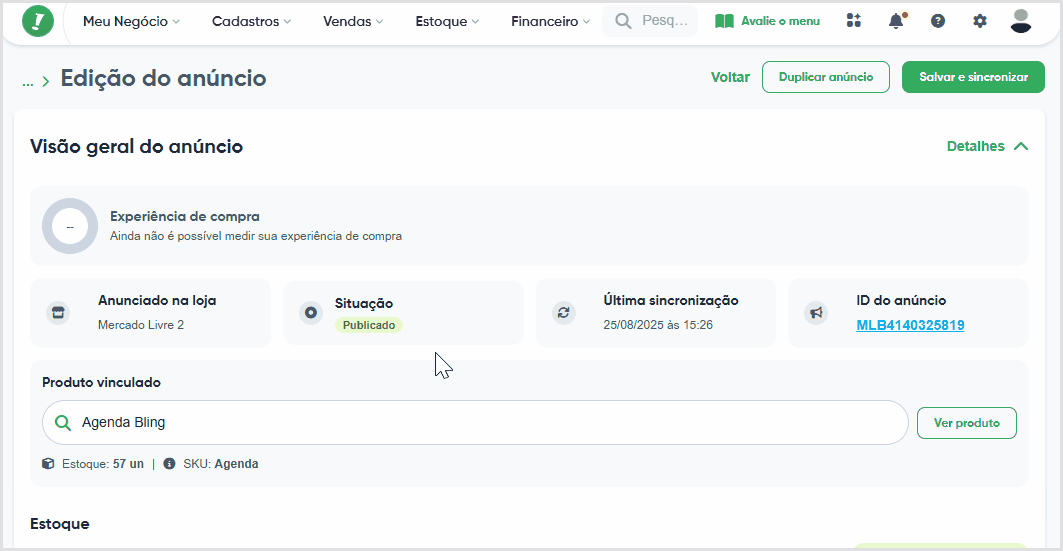This screenshot has width=1063, height=551.
Task: Click the Financeiro chevron arrow
Action: click(x=586, y=22)
